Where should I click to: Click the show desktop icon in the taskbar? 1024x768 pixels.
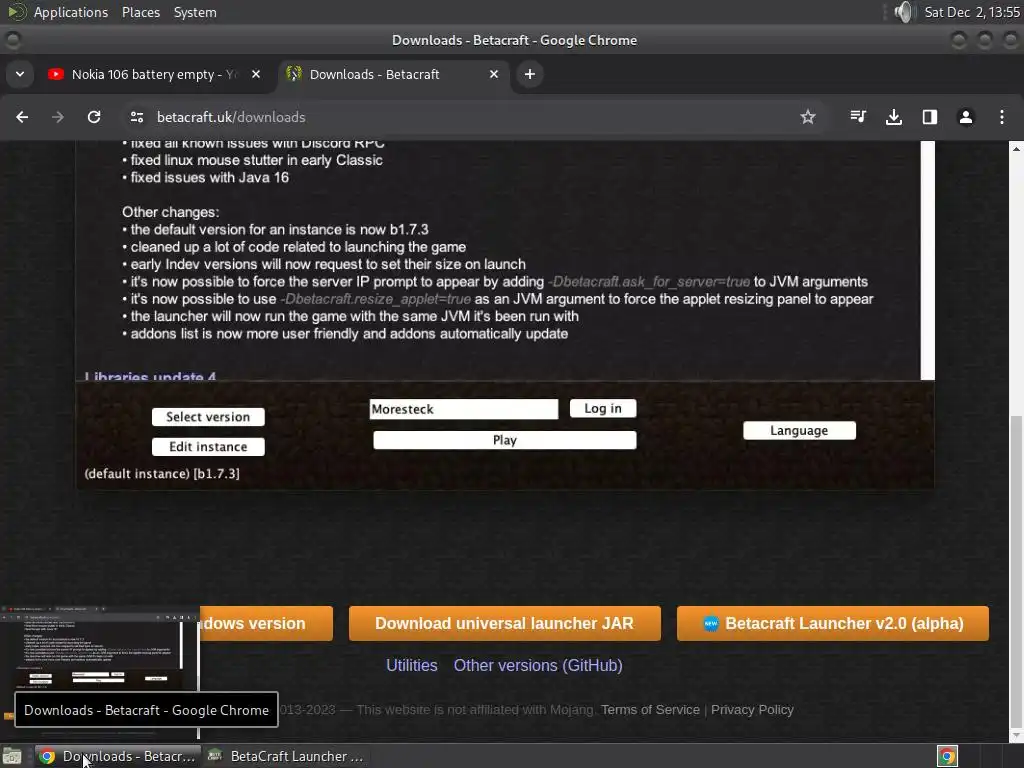[x=12, y=756]
